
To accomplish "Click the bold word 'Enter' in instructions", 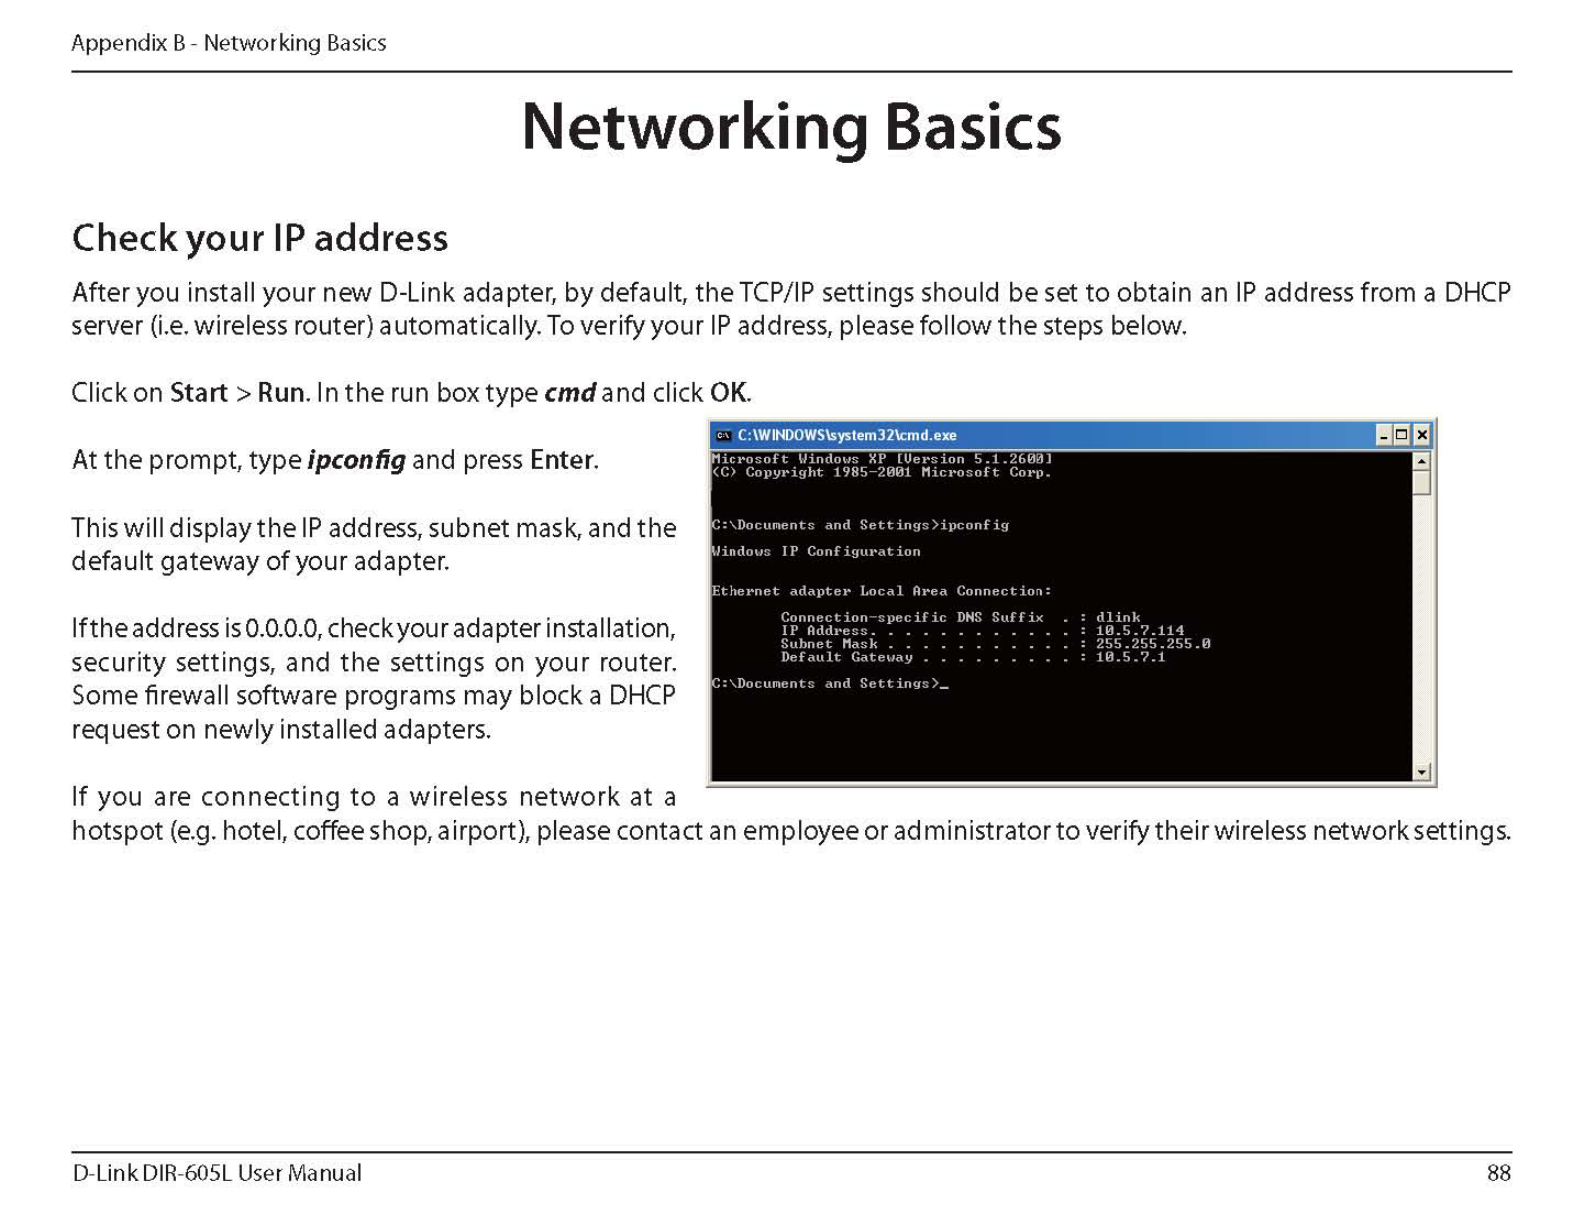I will [x=562, y=460].
